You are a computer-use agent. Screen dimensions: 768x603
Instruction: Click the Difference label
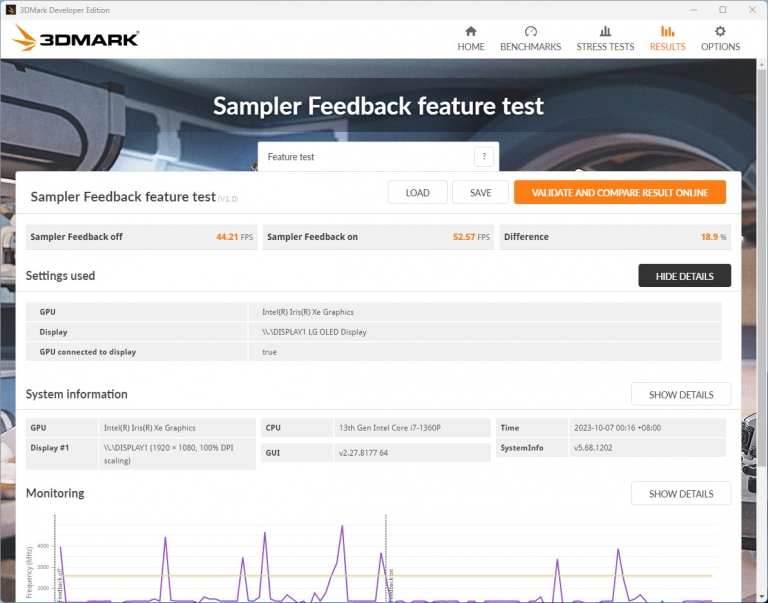click(x=526, y=237)
